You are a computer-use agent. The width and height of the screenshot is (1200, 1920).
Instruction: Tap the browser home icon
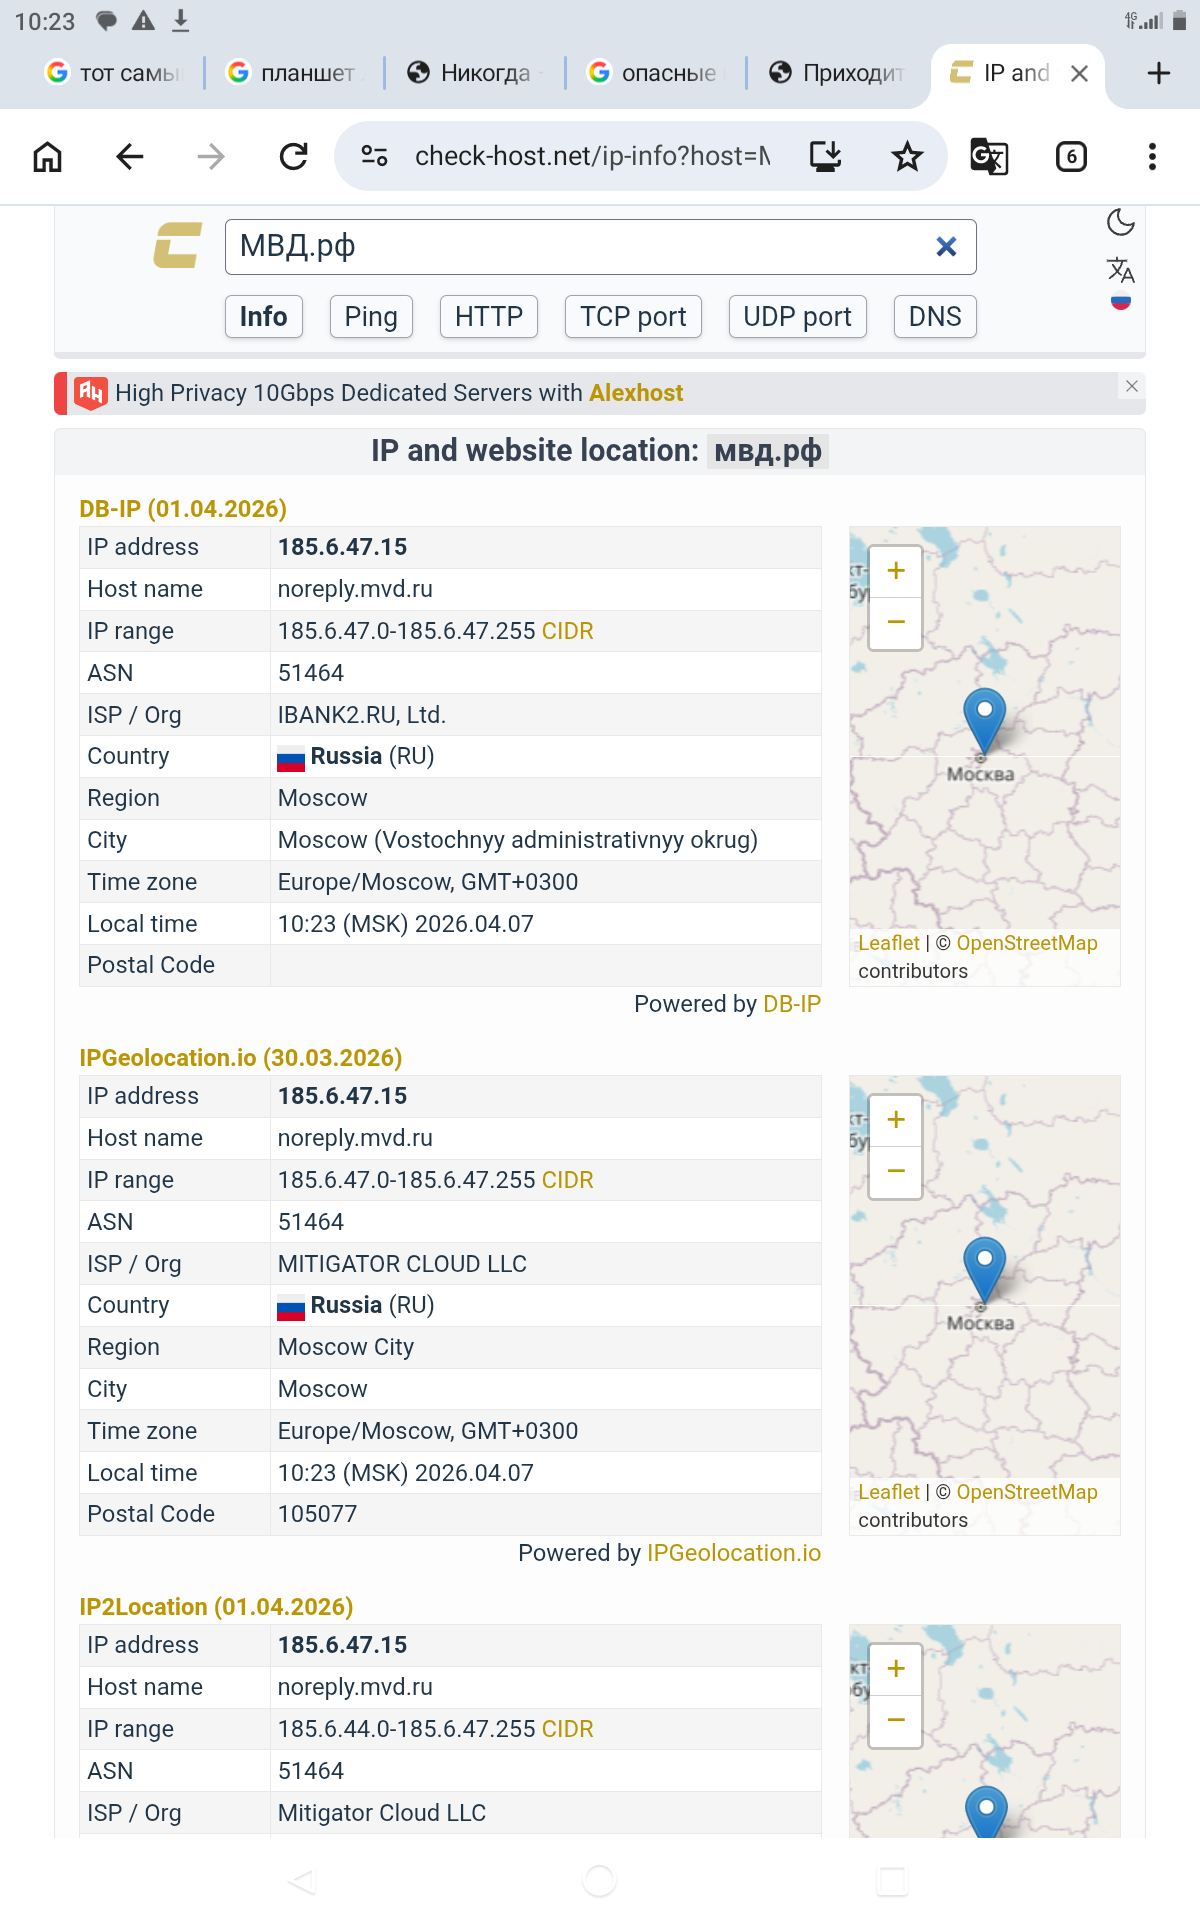(48, 157)
